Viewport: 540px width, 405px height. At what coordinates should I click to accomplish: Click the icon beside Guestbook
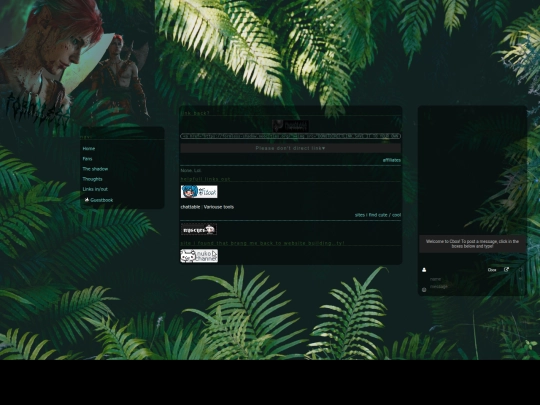point(86,200)
